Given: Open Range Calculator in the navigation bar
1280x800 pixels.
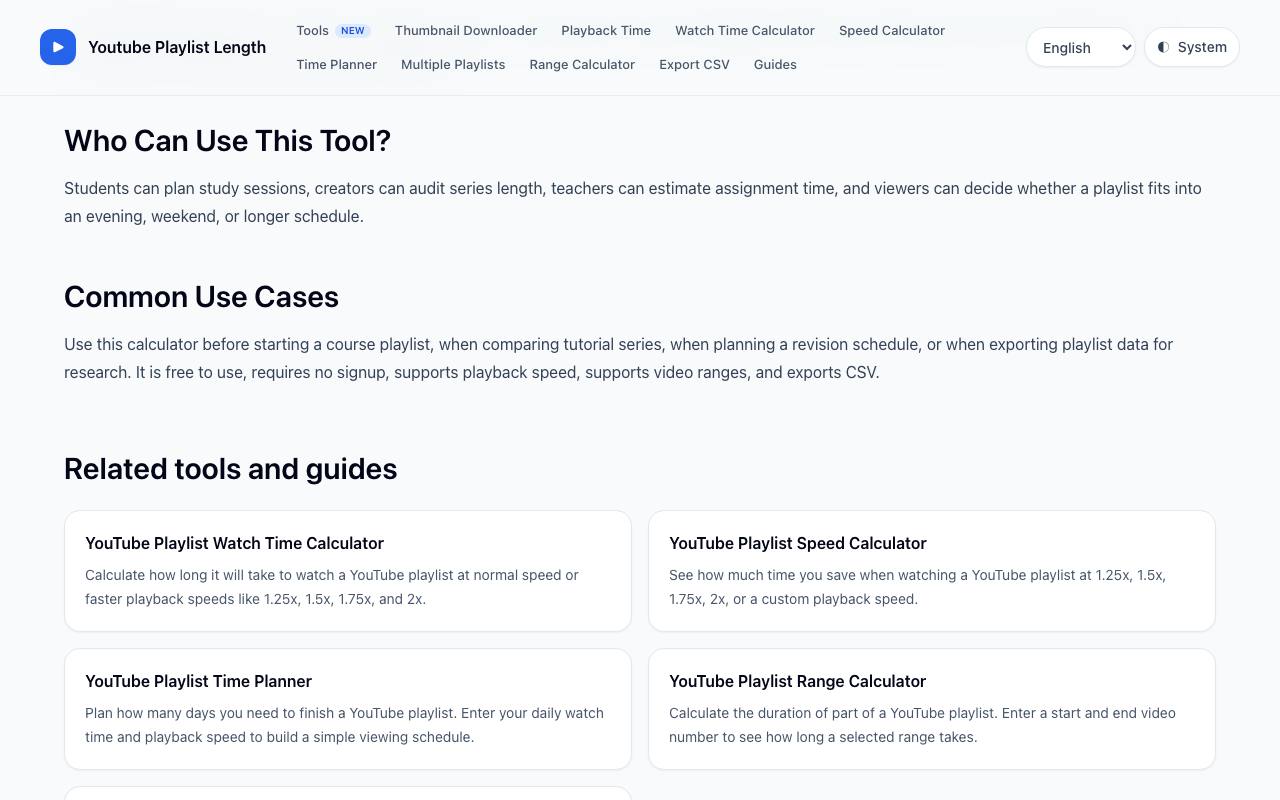Looking at the screenshot, I should coord(582,65).
